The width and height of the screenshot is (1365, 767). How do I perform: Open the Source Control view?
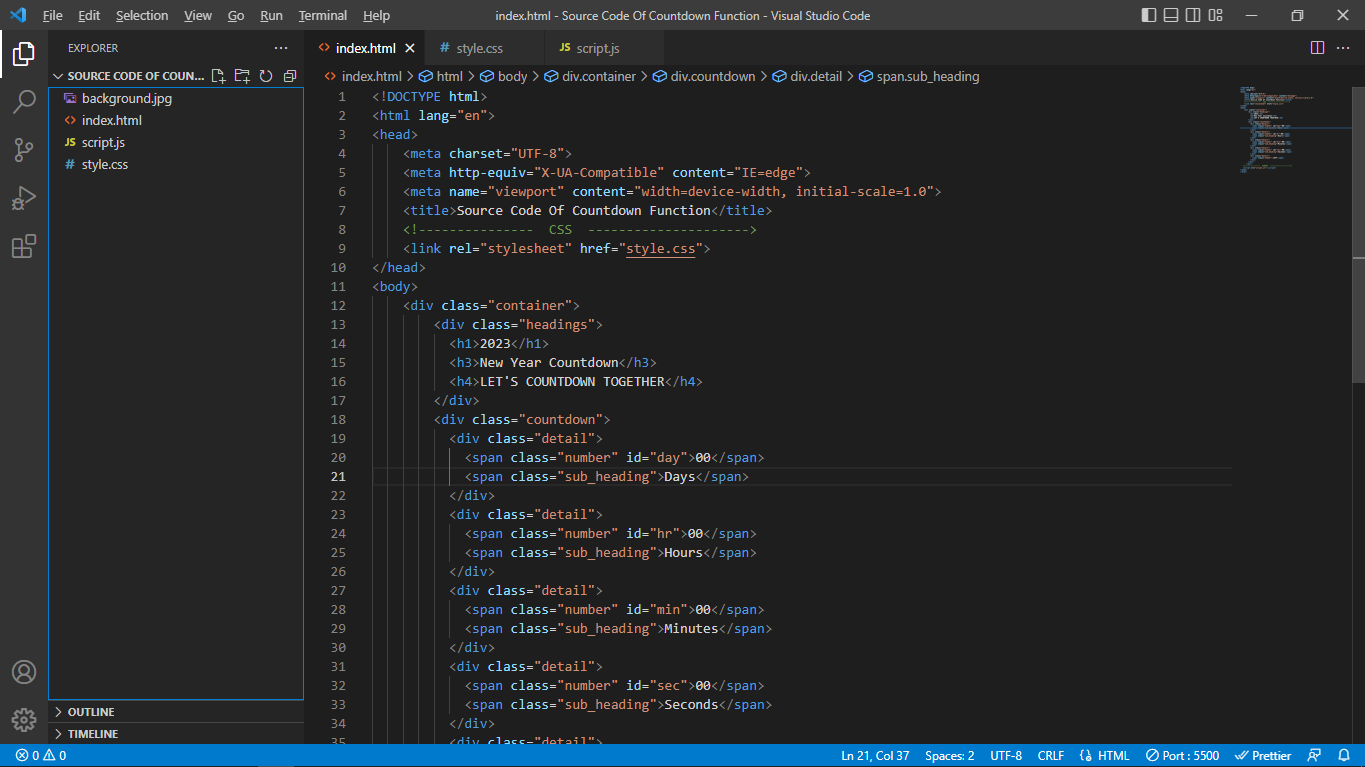(x=24, y=150)
